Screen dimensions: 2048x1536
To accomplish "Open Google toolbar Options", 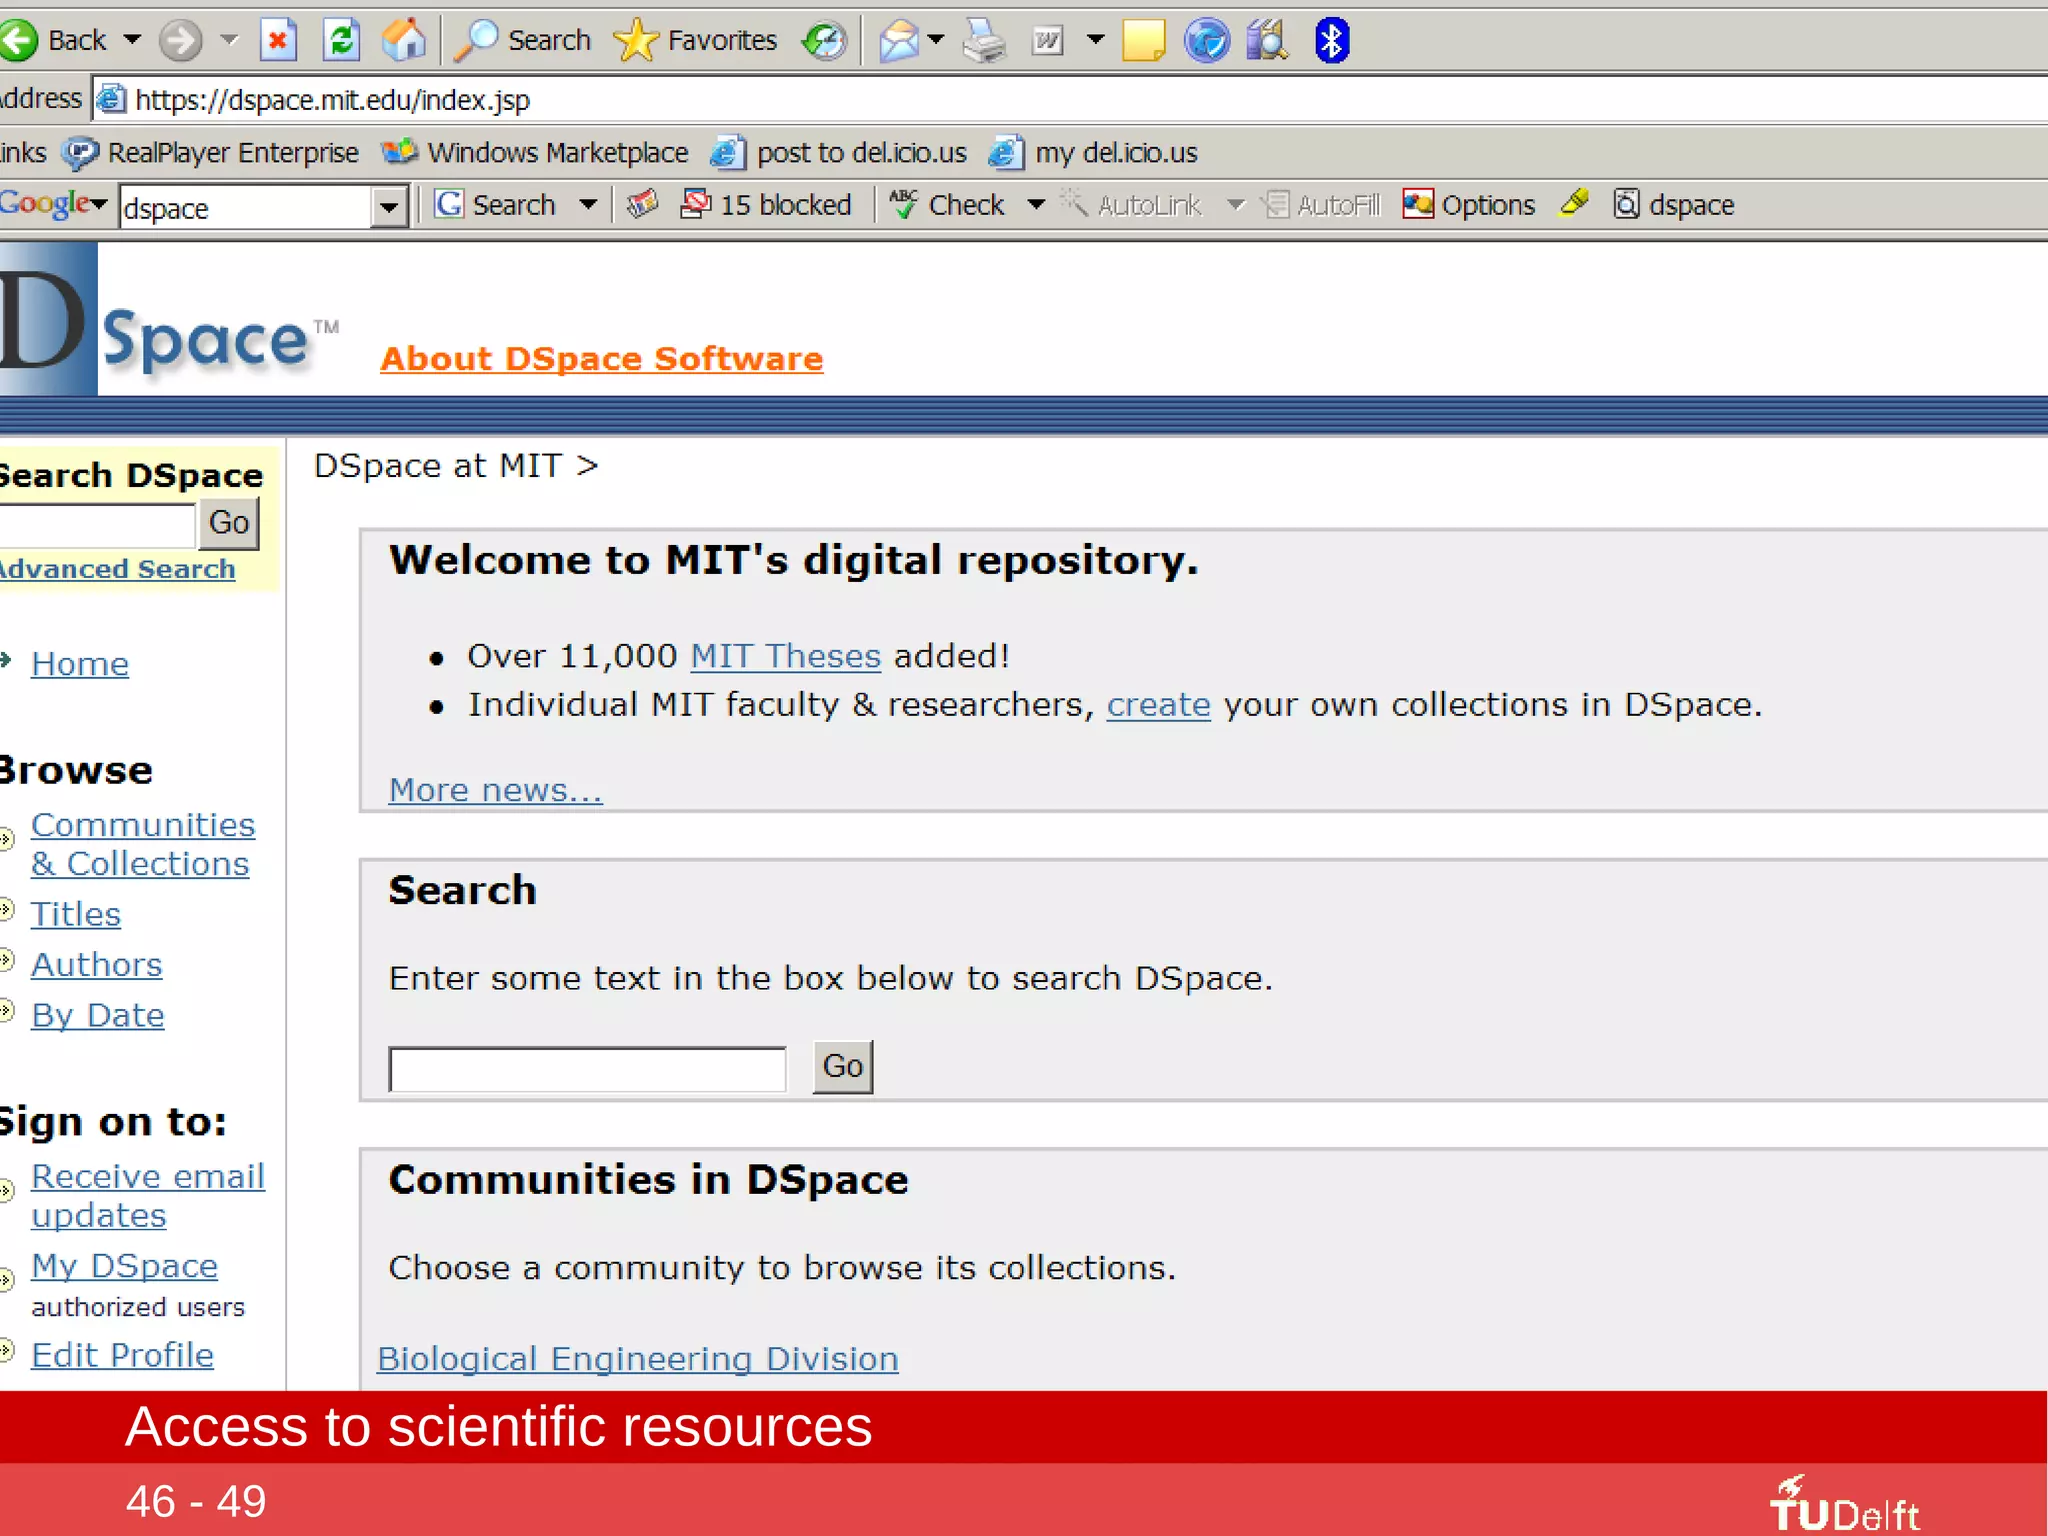I will click(x=1469, y=205).
